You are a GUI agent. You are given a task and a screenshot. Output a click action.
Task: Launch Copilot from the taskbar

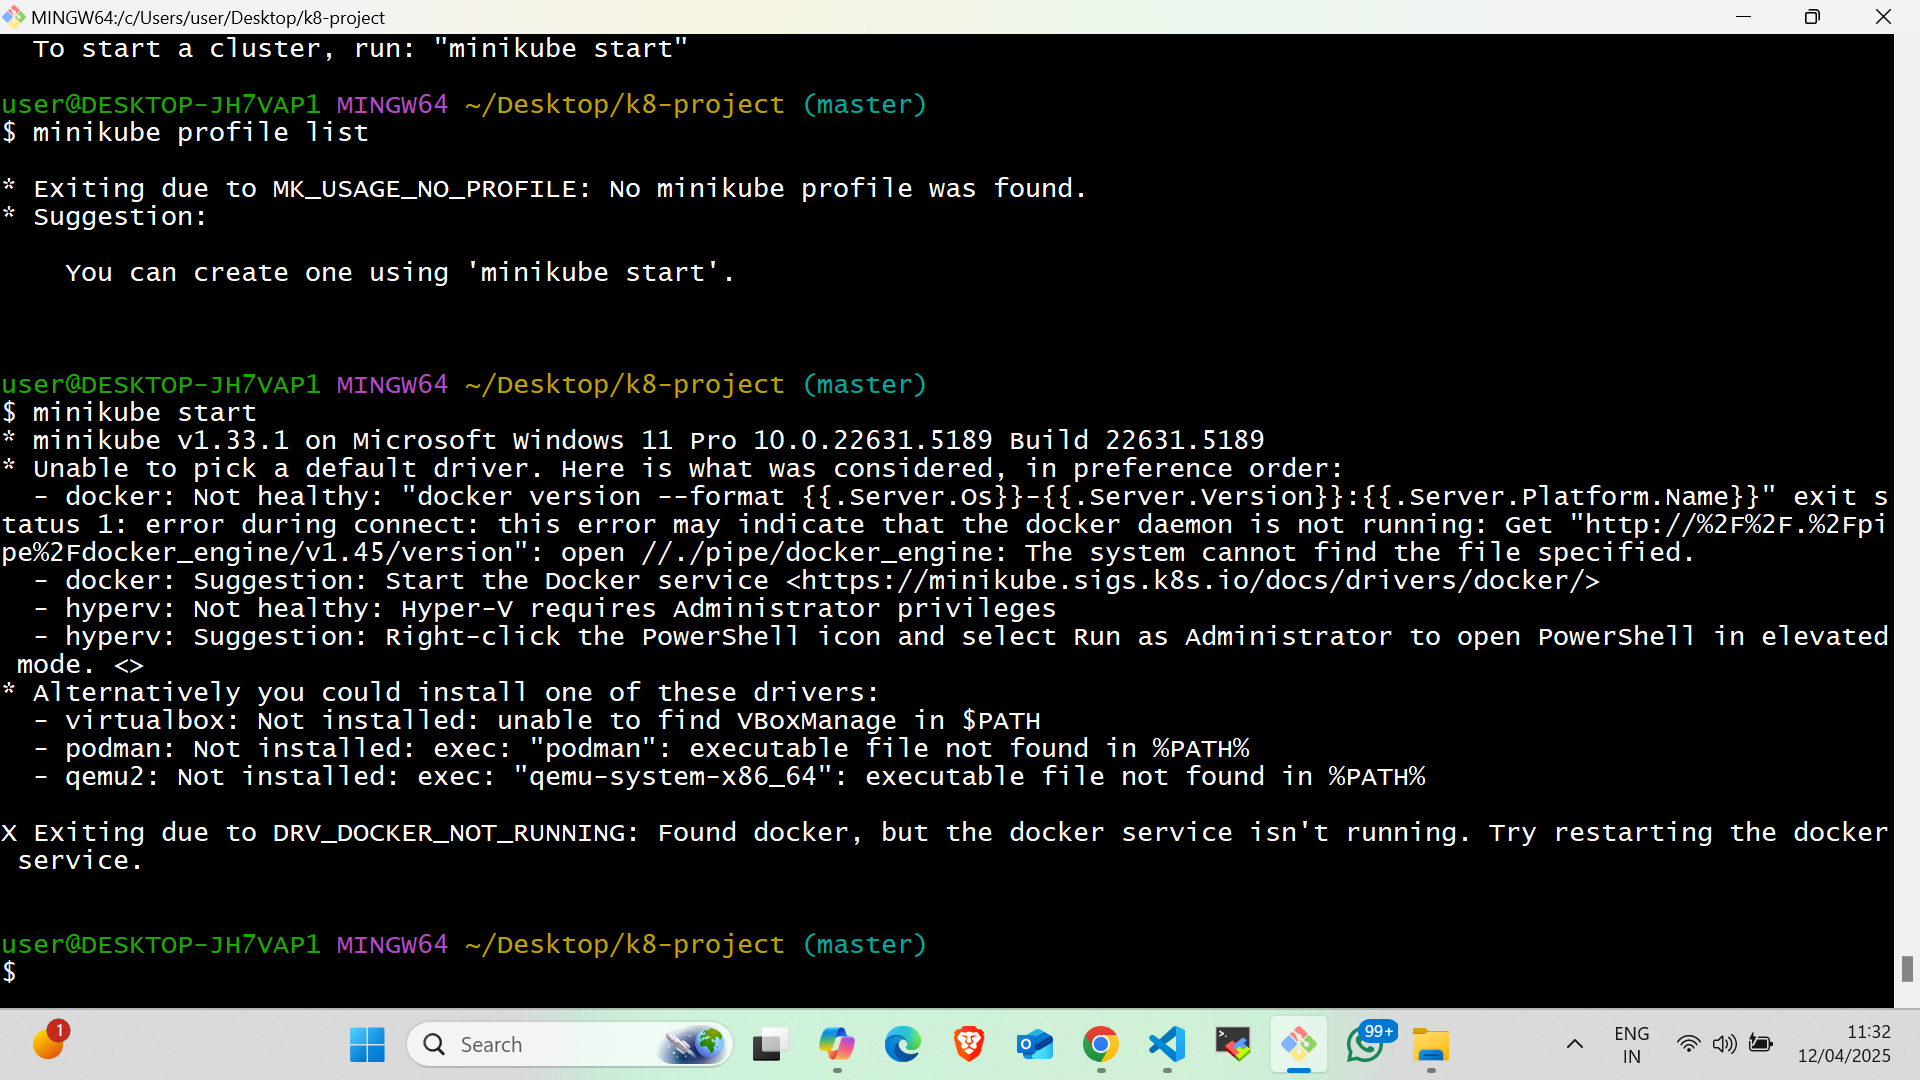click(x=836, y=1045)
